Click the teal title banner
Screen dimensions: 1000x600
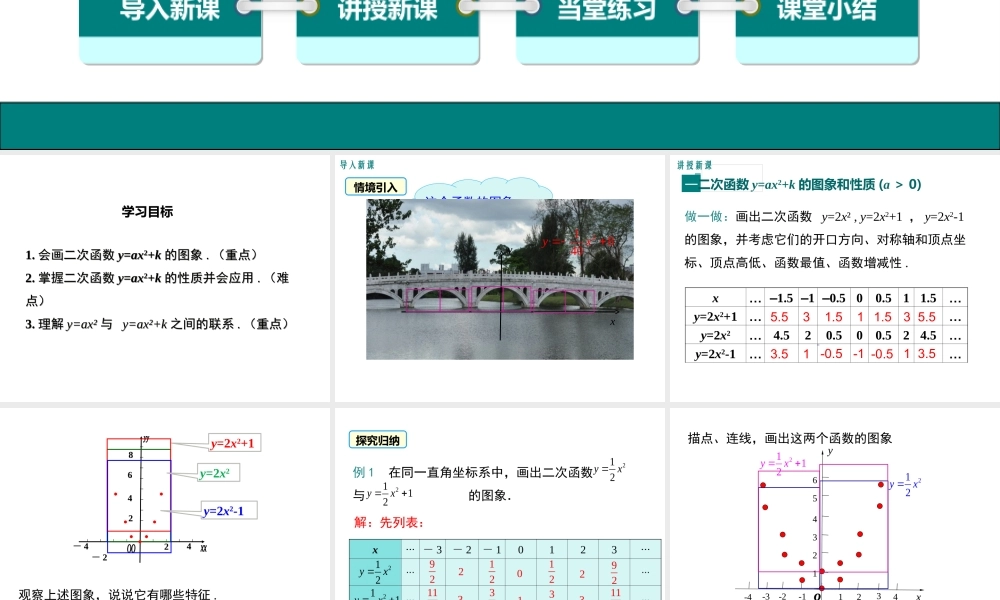click(500, 126)
